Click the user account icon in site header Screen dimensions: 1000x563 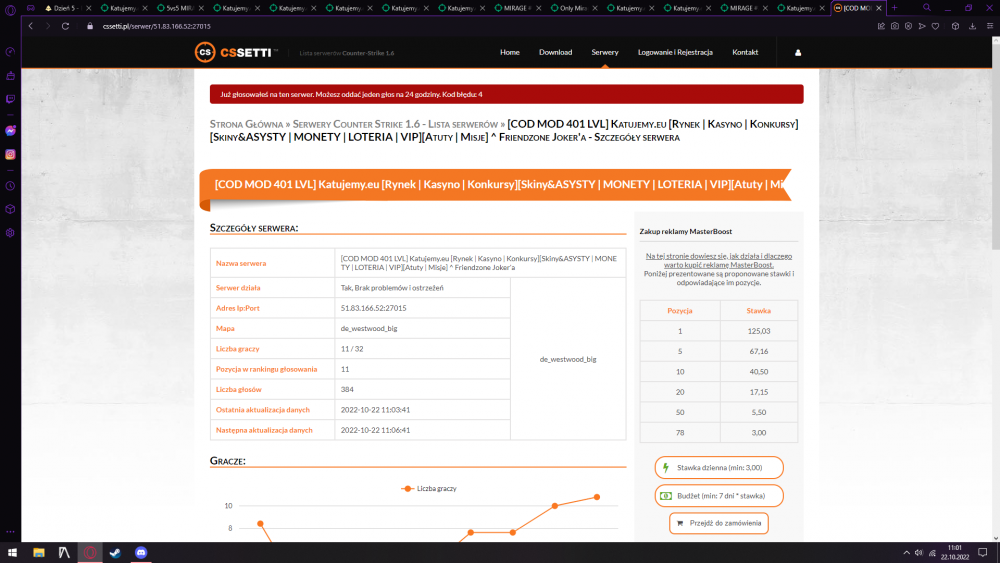(x=798, y=53)
